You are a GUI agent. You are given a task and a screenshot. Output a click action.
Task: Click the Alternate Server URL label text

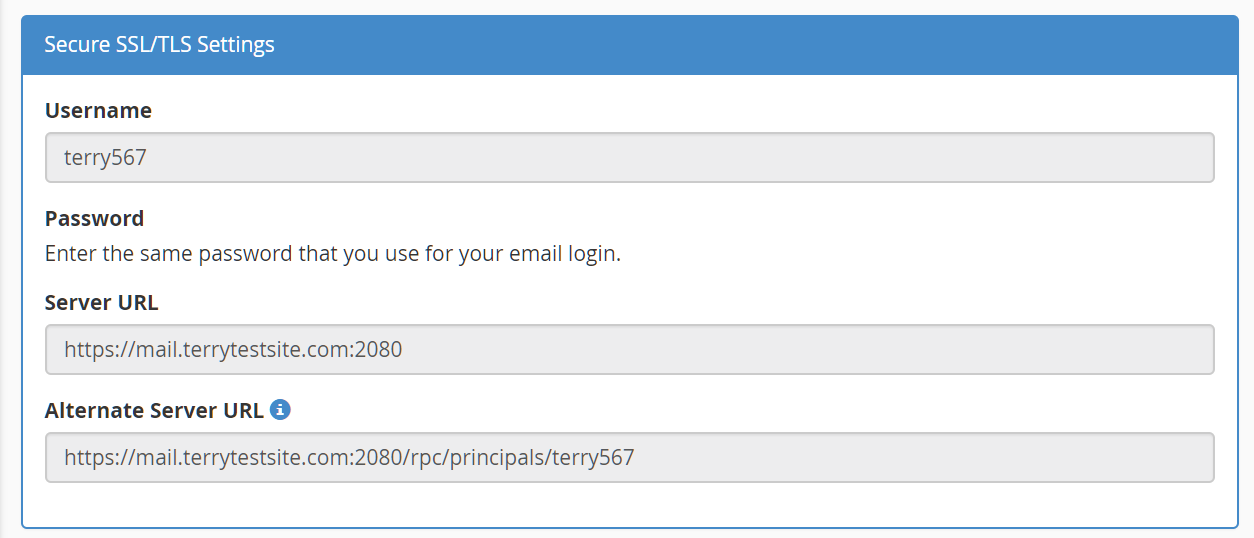point(154,410)
